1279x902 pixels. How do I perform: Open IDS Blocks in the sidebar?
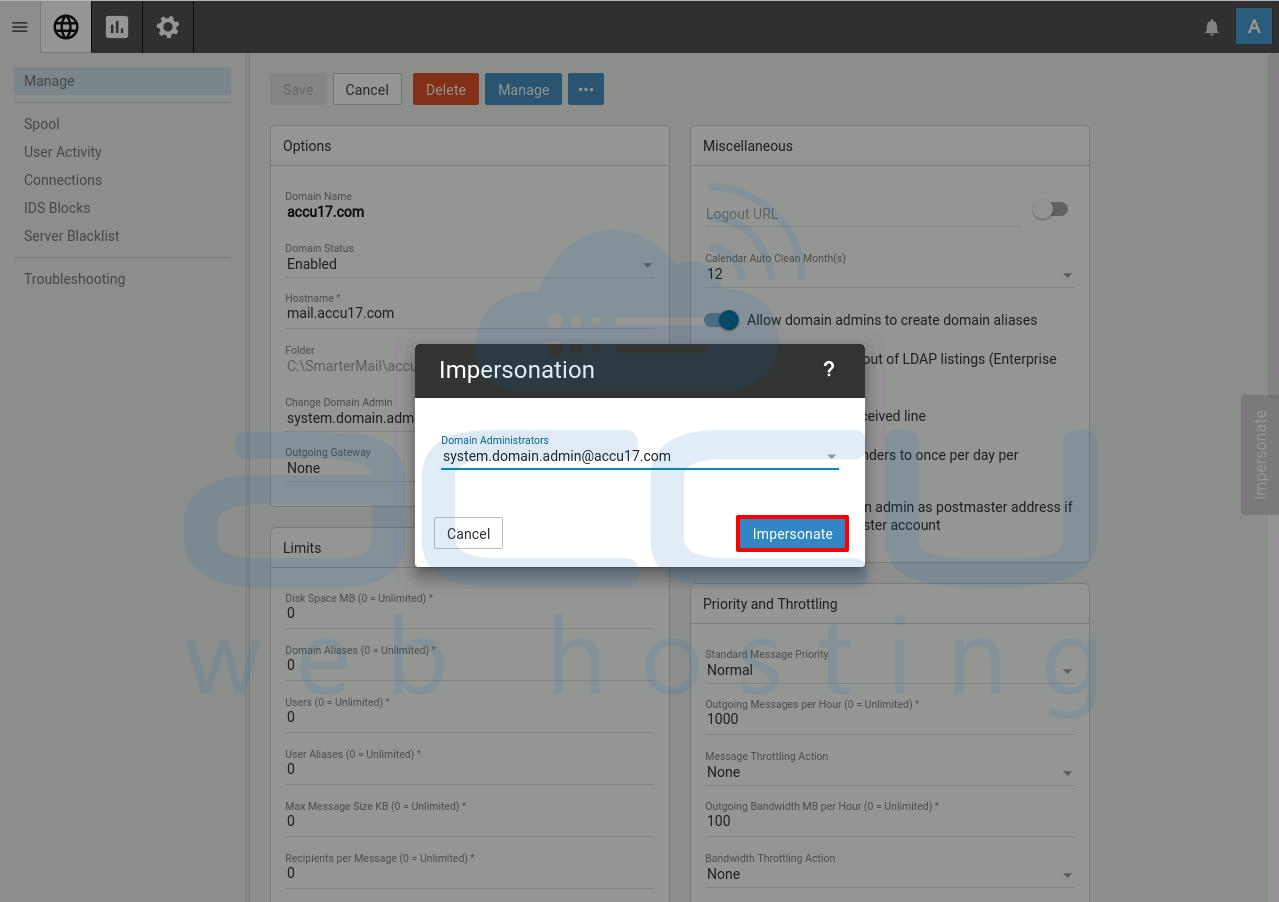pyautogui.click(x=57, y=208)
